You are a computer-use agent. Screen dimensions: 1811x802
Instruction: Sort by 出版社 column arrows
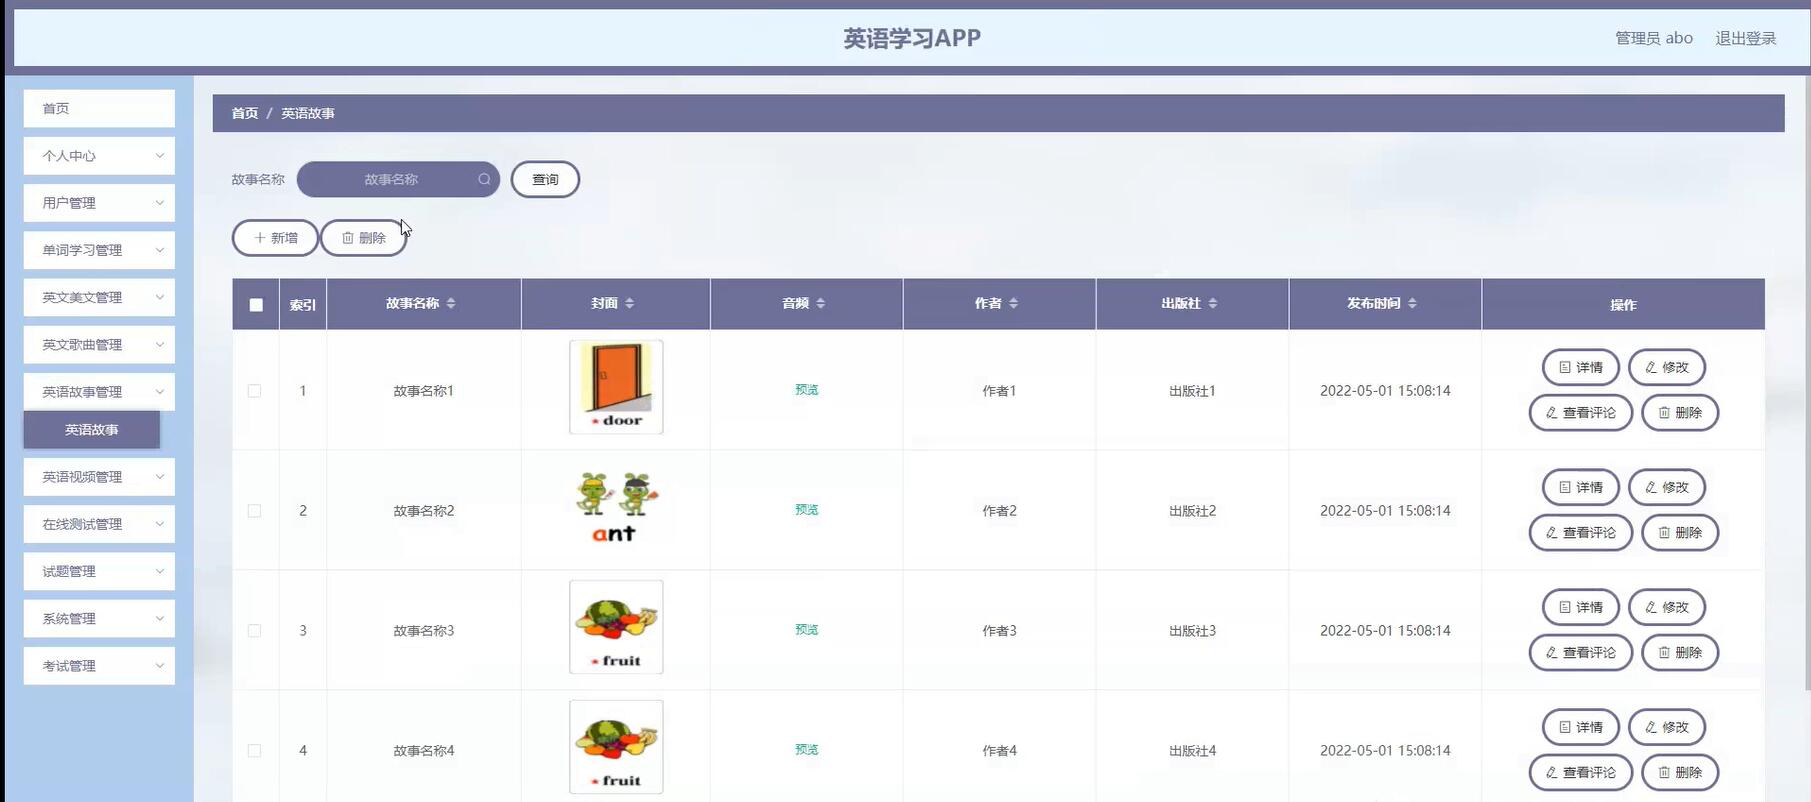[1212, 303]
